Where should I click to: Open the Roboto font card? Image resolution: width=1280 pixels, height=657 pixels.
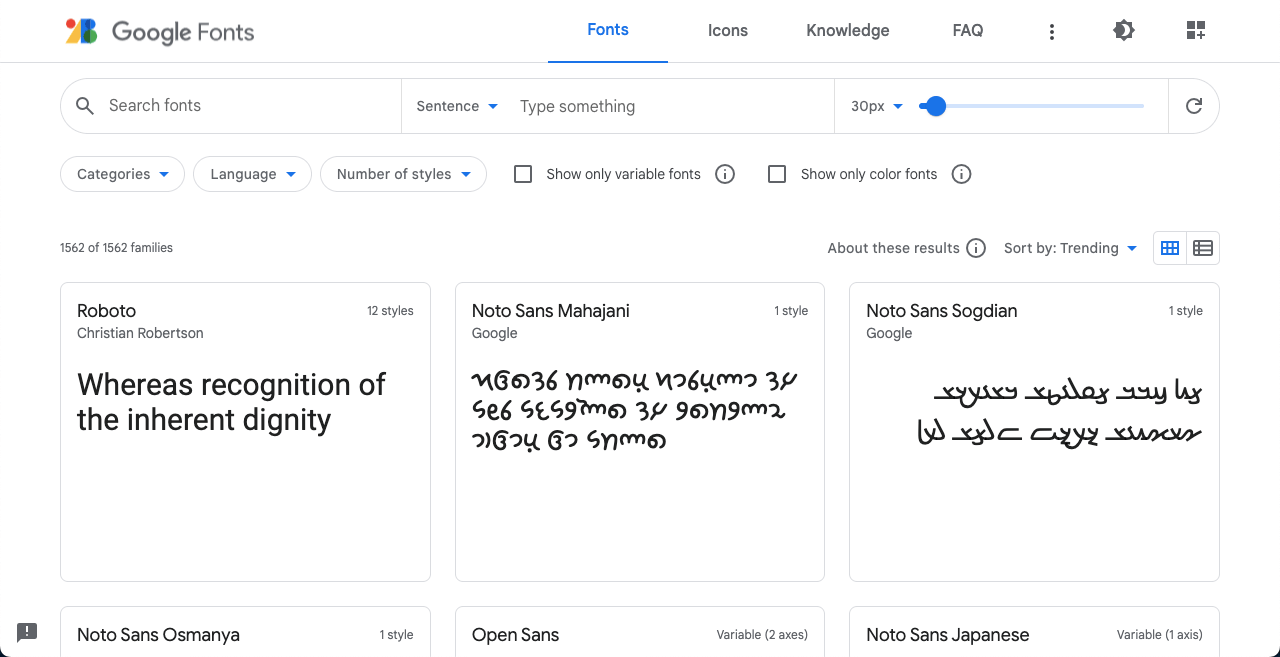pyautogui.click(x=245, y=432)
